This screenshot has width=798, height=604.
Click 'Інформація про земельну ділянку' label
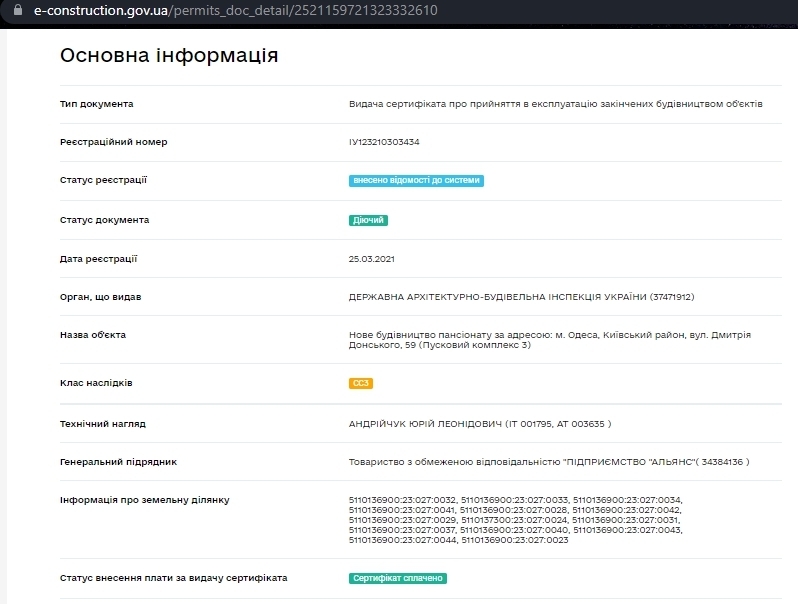coord(145,500)
